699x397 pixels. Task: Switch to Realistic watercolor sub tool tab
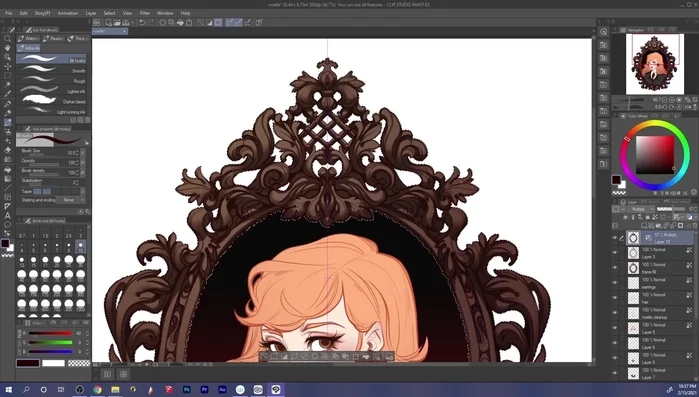click(x=53, y=39)
